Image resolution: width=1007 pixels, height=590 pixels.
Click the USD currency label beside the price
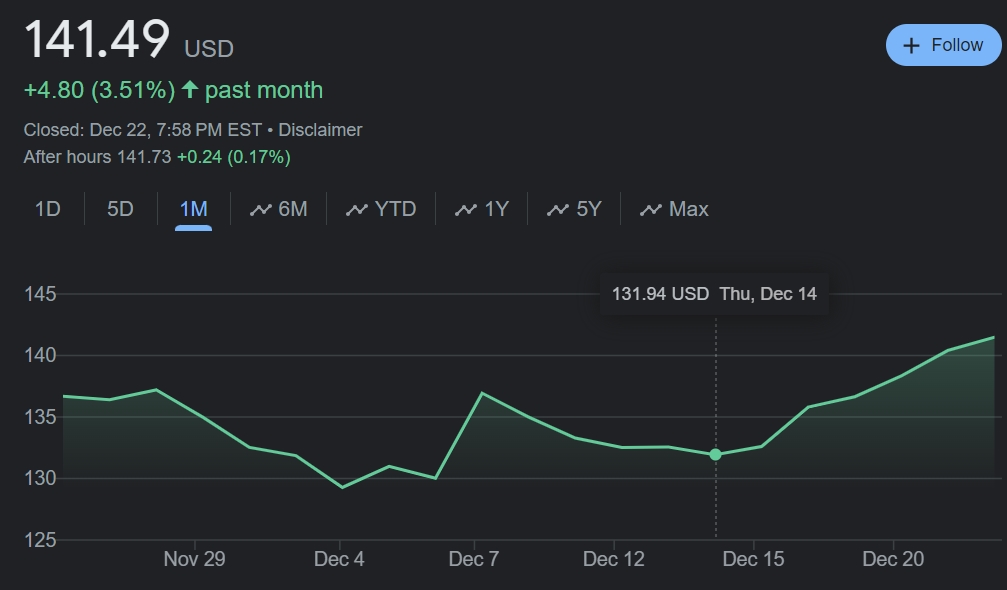[x=209, y=49]
